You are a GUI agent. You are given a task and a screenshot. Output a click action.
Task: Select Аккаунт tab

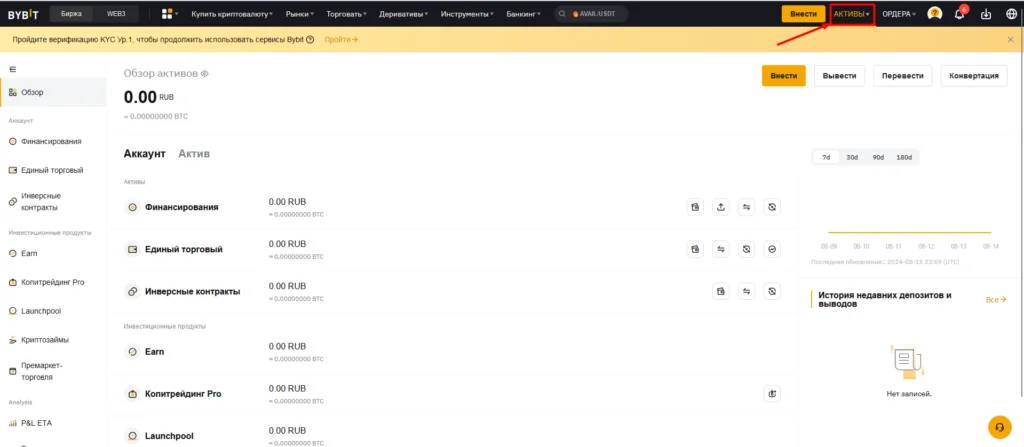tap(144, 154)
